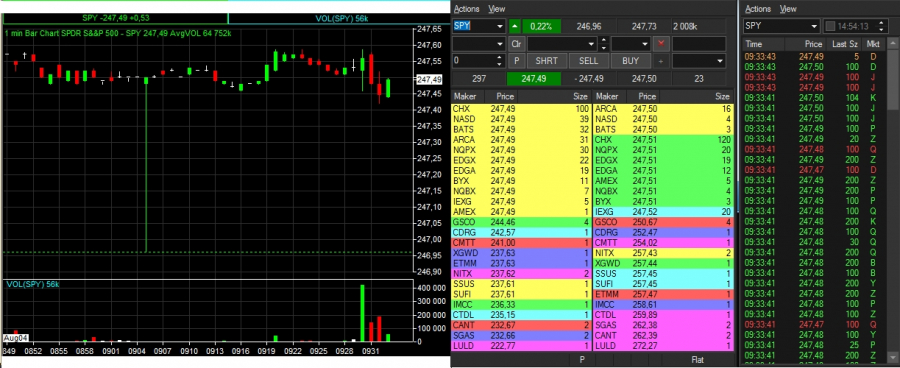Click the P position button beside SHRT

coord(516,61)
